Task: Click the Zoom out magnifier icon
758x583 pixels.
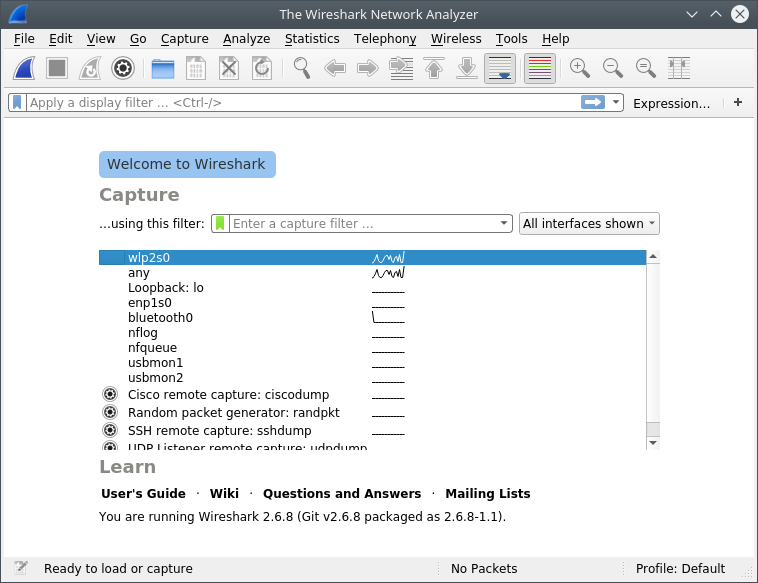Action: (612, 68)
